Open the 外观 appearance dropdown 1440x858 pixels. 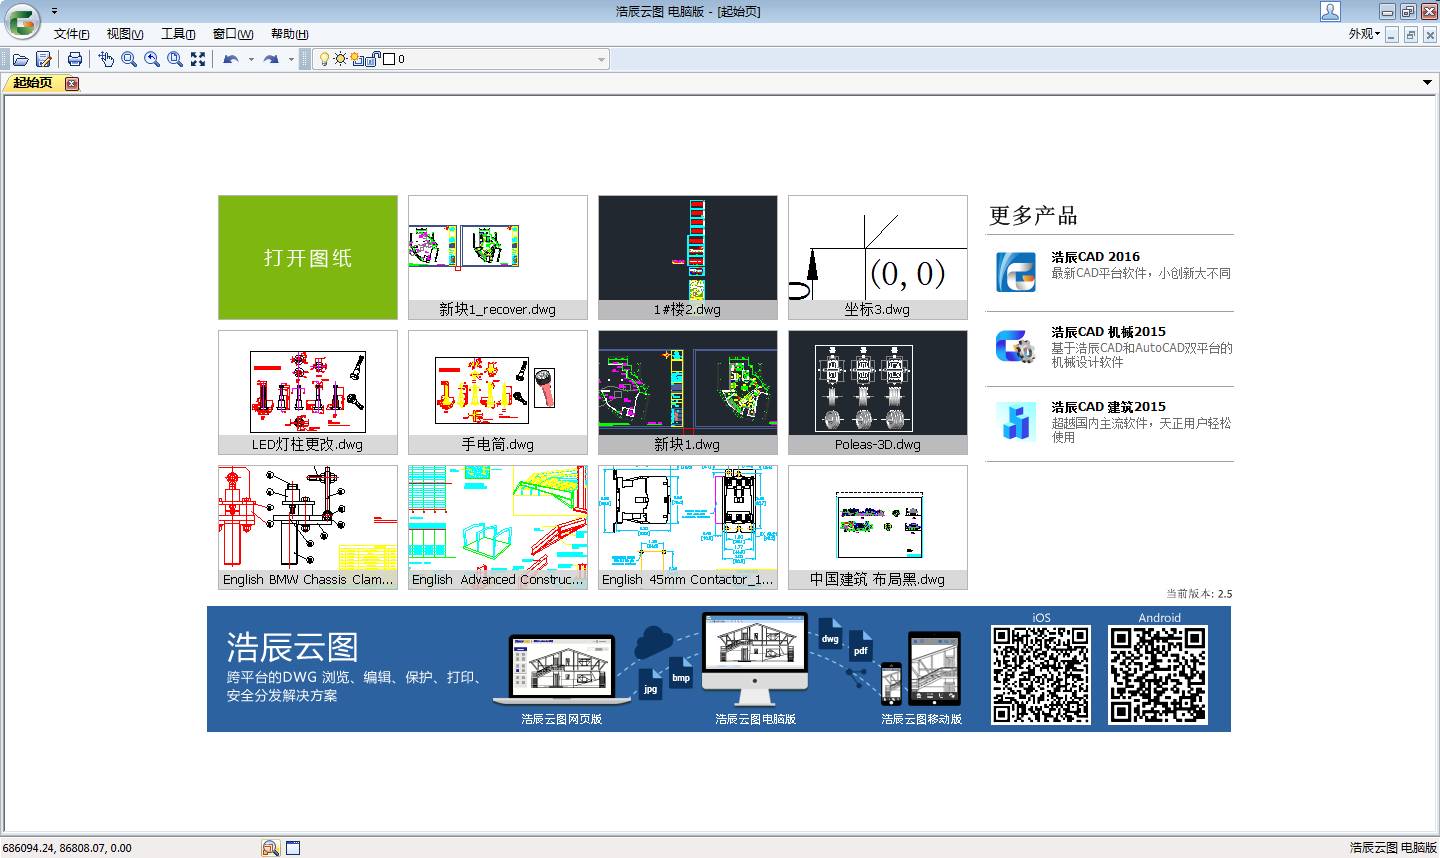tap(1364, 34)
